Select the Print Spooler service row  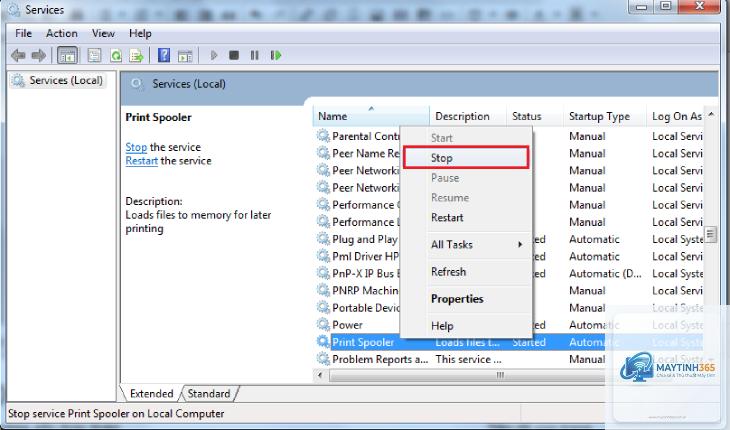[x=509, y=342]
